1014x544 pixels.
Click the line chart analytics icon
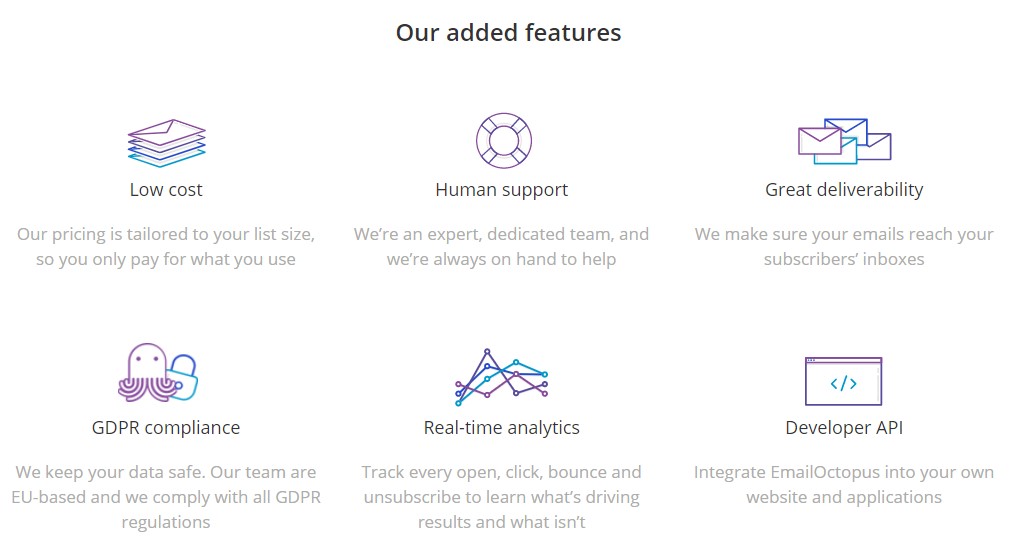point(502,377)
